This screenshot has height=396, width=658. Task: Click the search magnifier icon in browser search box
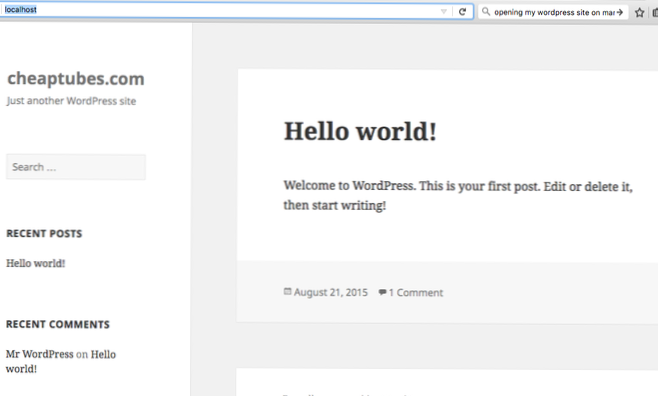(x=486, y=12)
